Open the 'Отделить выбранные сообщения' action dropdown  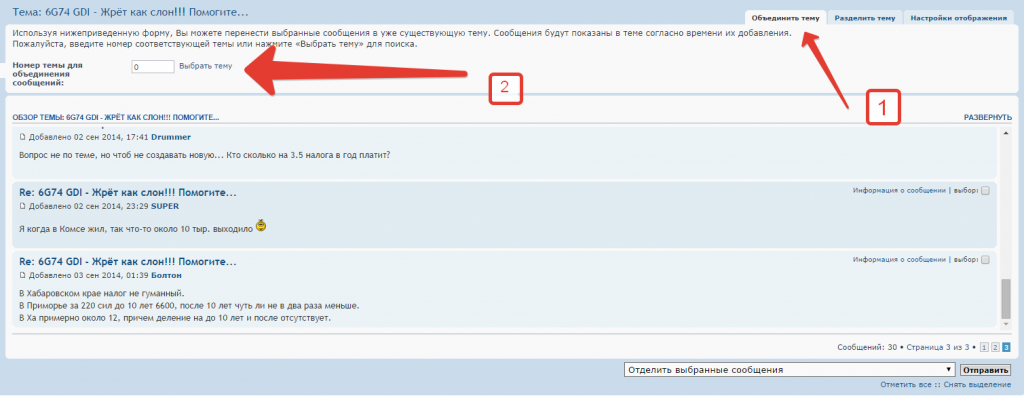point(790,370)
